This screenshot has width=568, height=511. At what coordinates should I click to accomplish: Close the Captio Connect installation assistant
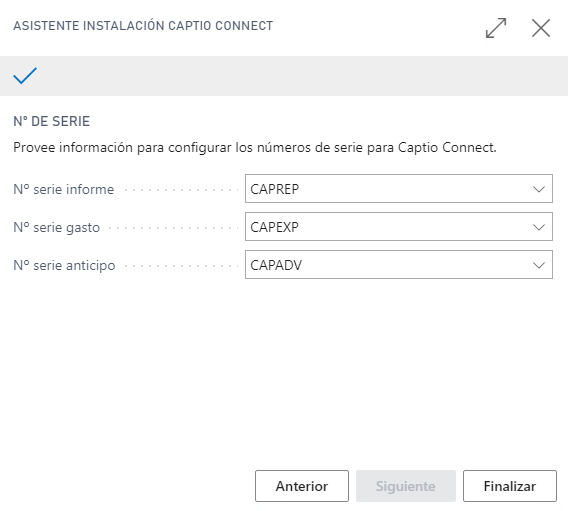[541, 28]
